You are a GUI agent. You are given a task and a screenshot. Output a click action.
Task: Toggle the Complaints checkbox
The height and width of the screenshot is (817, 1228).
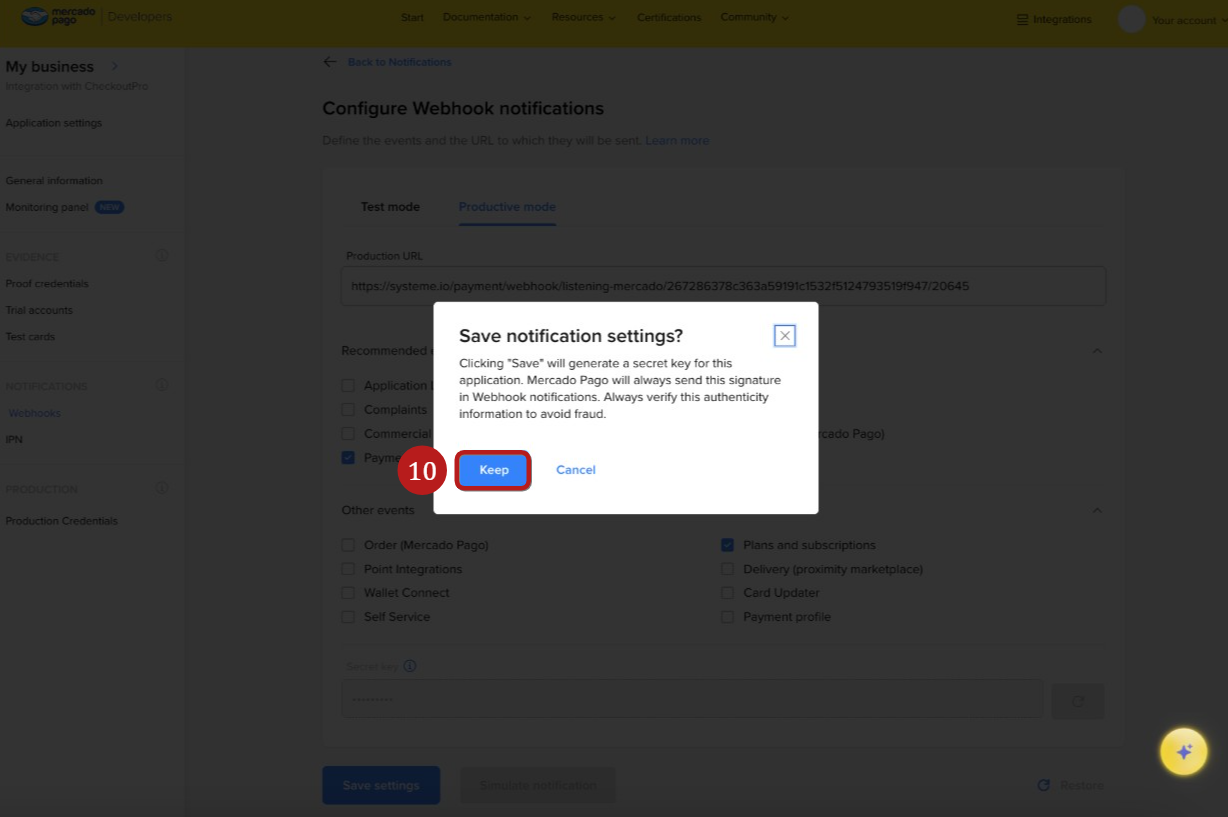(x=348, y=410)
